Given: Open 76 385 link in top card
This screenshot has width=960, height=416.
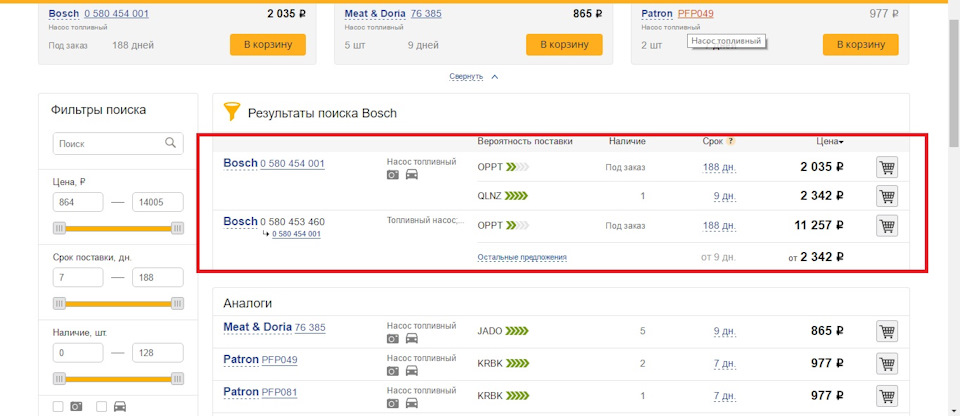Looking at the screenshot, I should (x=426, y=13).
